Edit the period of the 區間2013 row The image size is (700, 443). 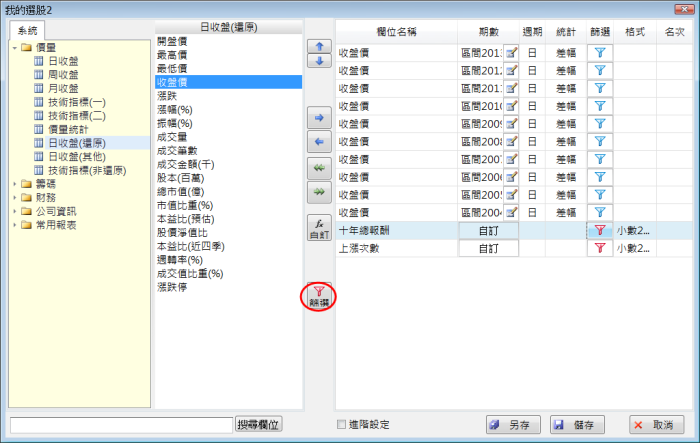coord(511,53)
